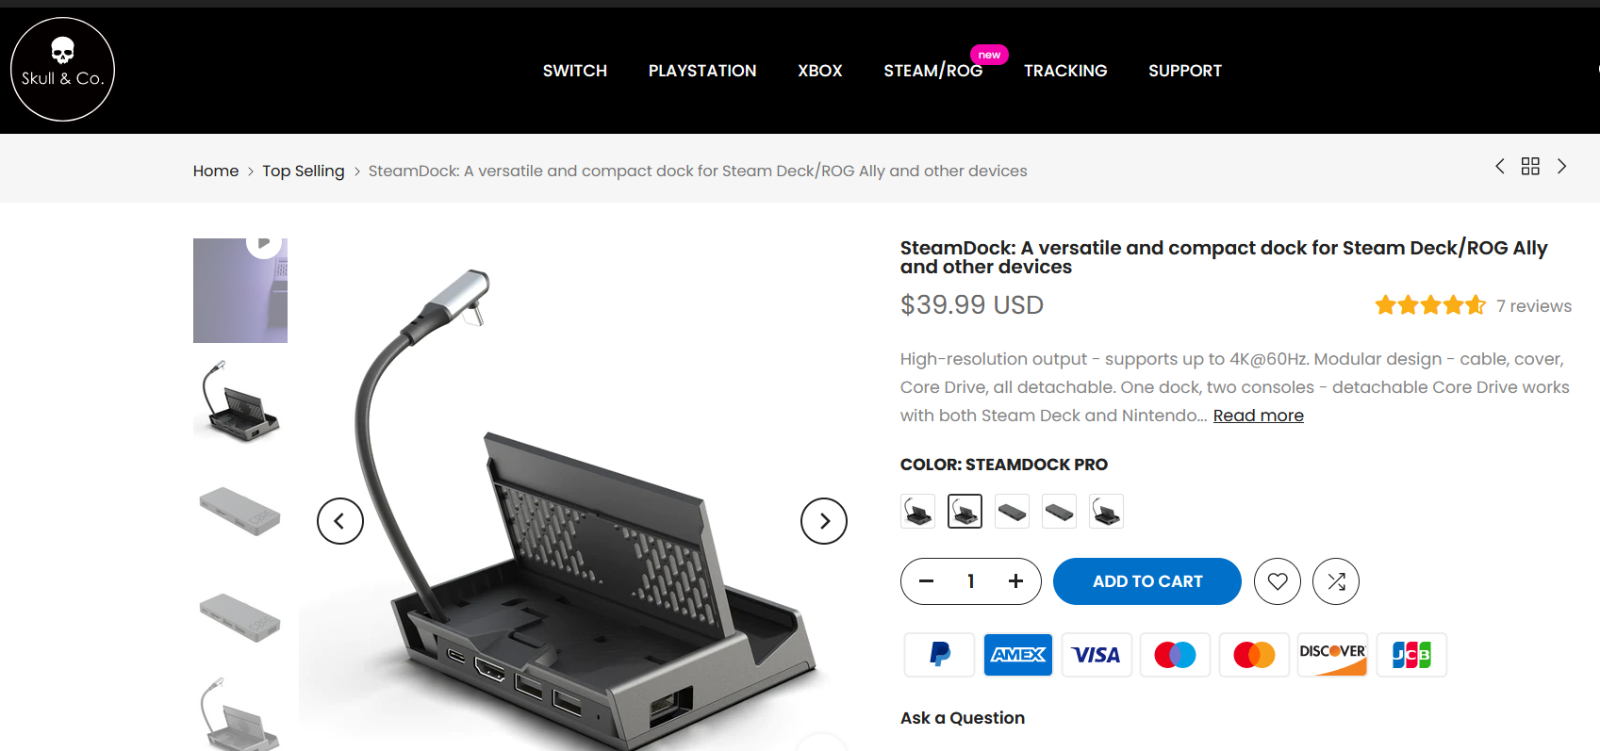Open the STEAM/ROG menu
Viewport: 1600px width, 751px height.
pyautogui.click(x=933, y=71)
